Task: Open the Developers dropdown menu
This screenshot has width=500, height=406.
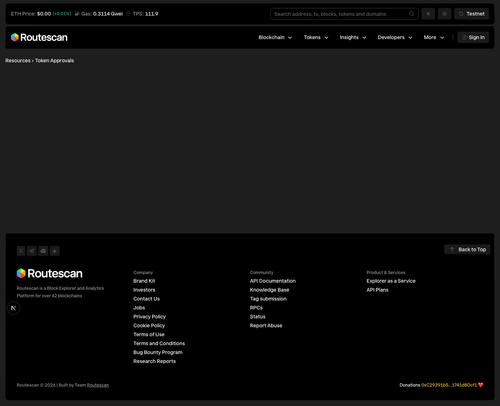Action: pyautogui.click(x=395, y=37)
